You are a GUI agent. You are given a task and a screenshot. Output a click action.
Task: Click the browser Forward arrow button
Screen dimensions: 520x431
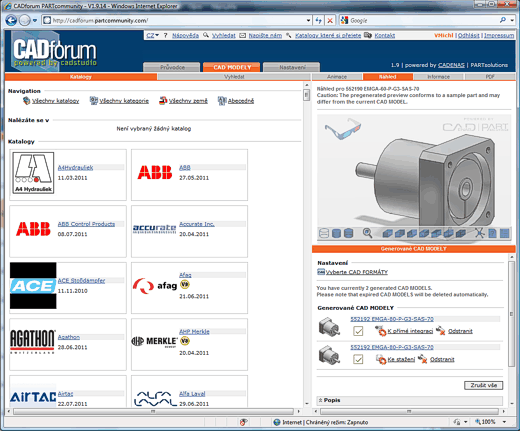pyautogui.click(x=24, y=21)
